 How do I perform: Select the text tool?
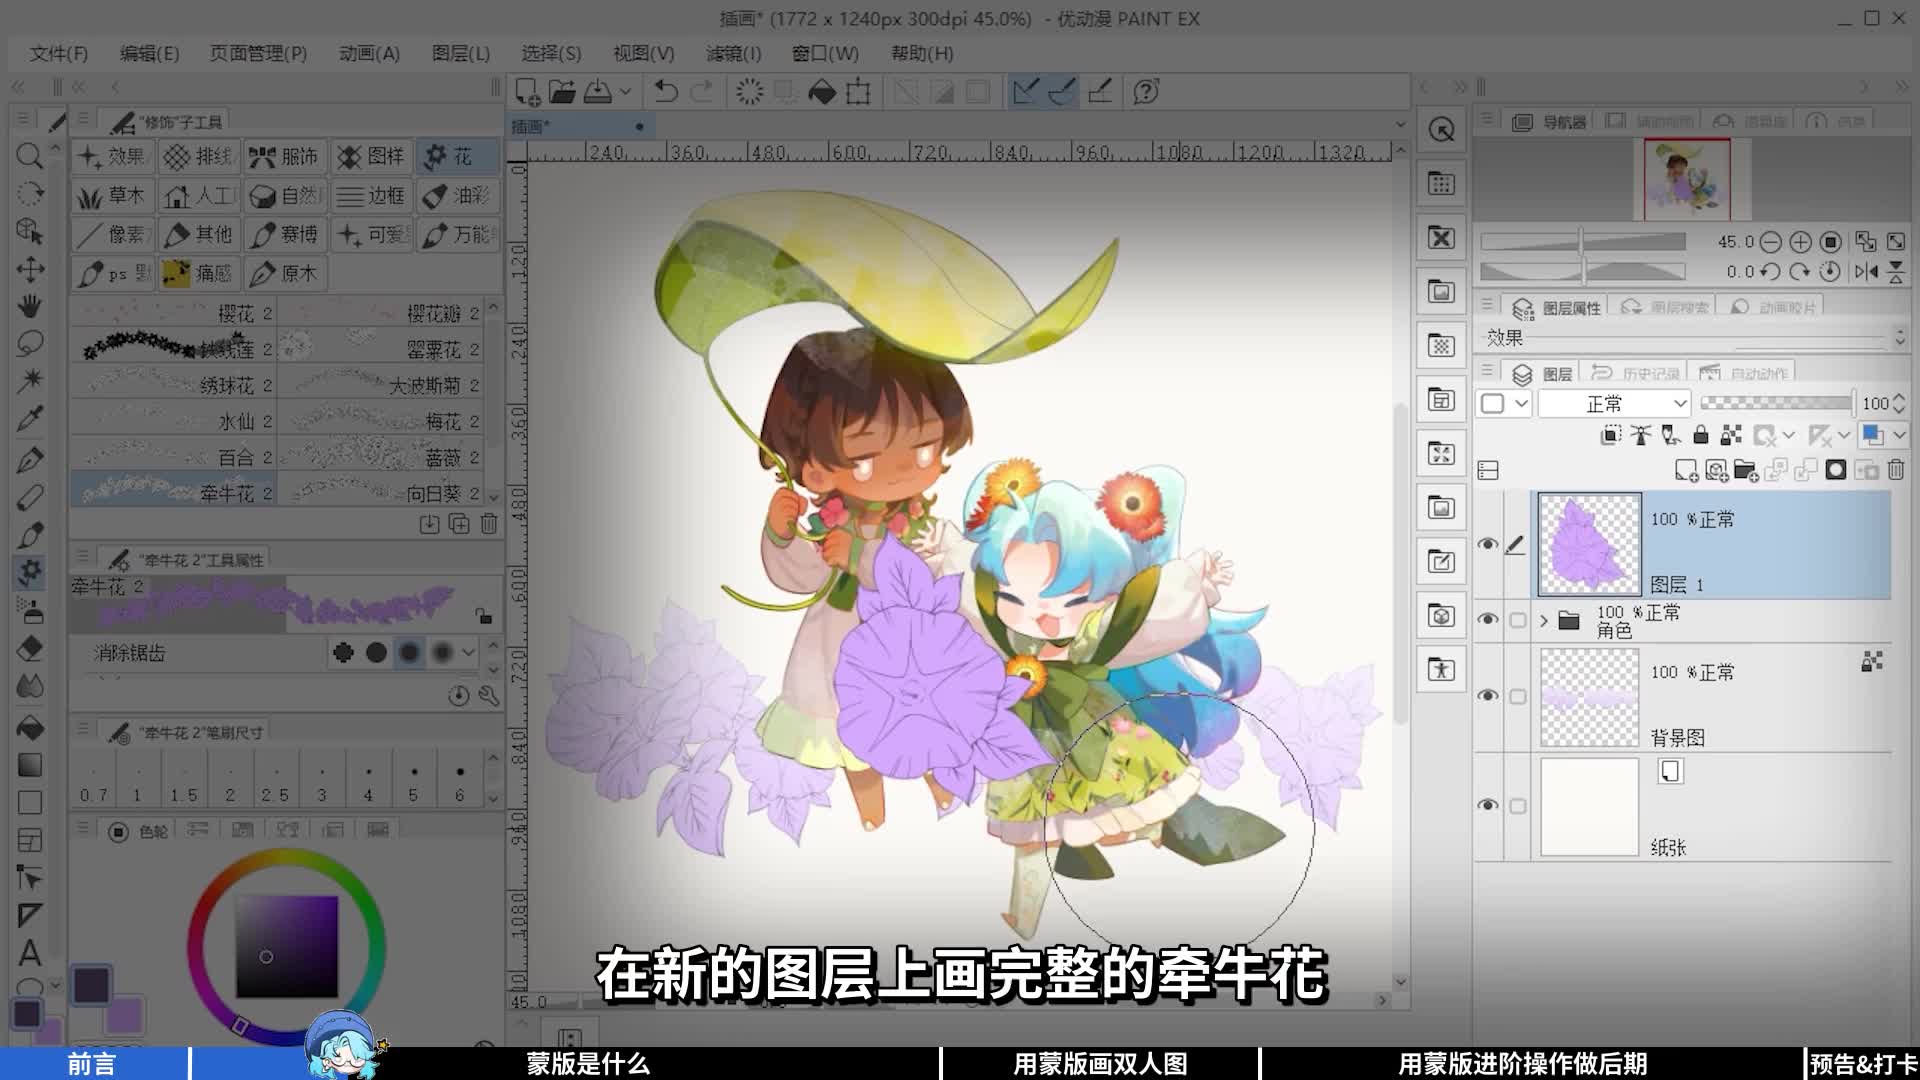point(29,952)
